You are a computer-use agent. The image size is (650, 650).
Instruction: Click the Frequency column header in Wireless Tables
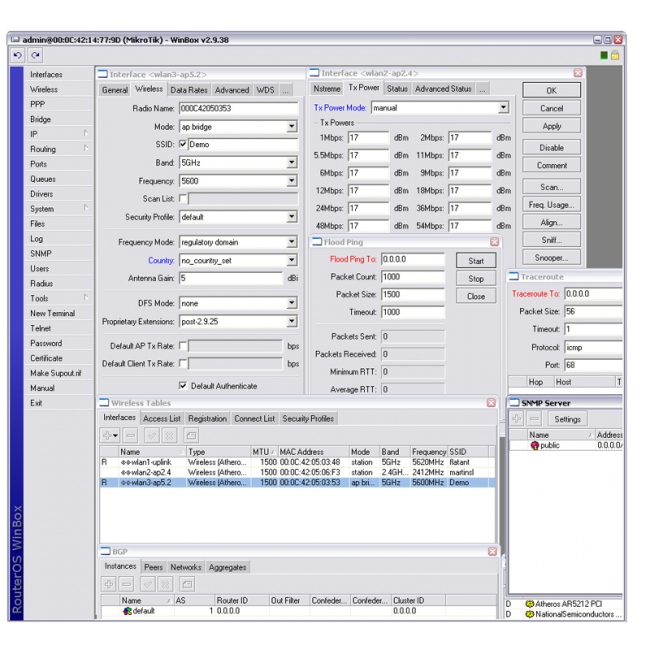[429, 451]
